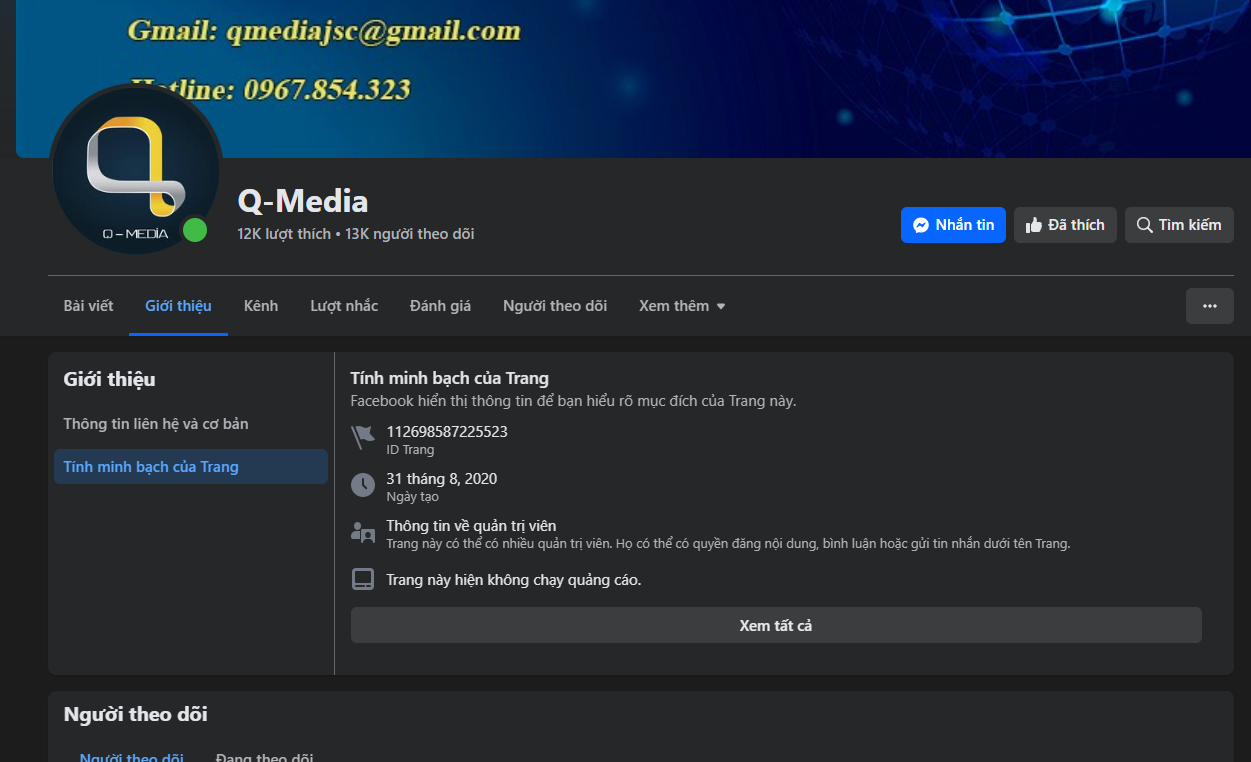The image size is (1251, 762).
Task: Click the 13K người theo dõi link
Action: coord(410,234)
